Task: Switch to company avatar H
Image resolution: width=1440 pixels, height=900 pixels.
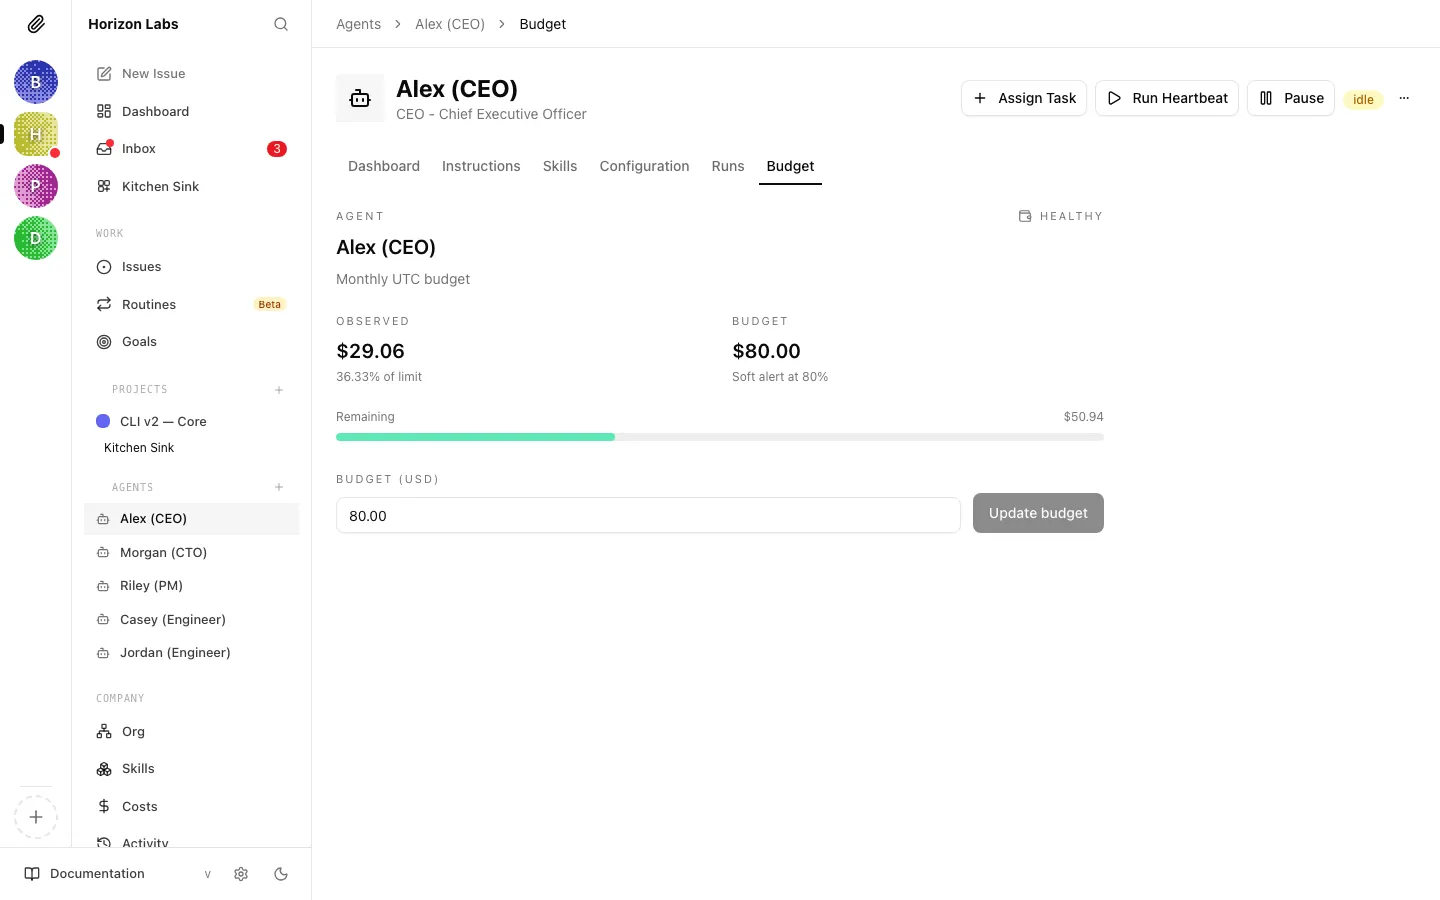Action: 36,134
